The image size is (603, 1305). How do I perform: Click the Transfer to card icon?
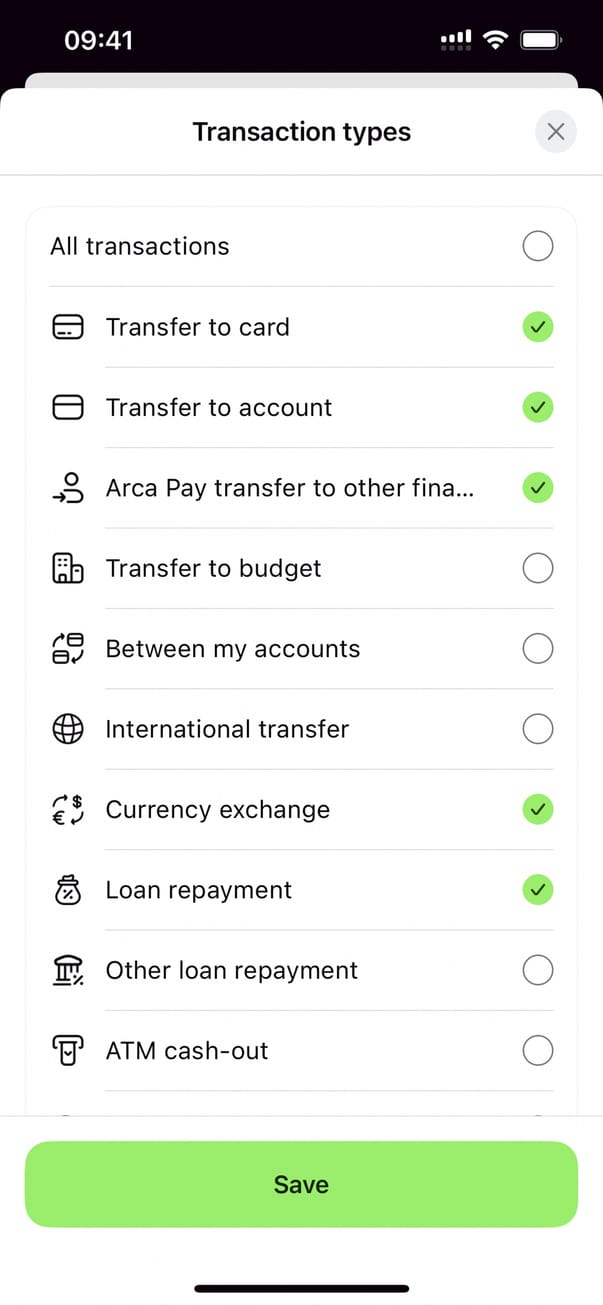68,327
